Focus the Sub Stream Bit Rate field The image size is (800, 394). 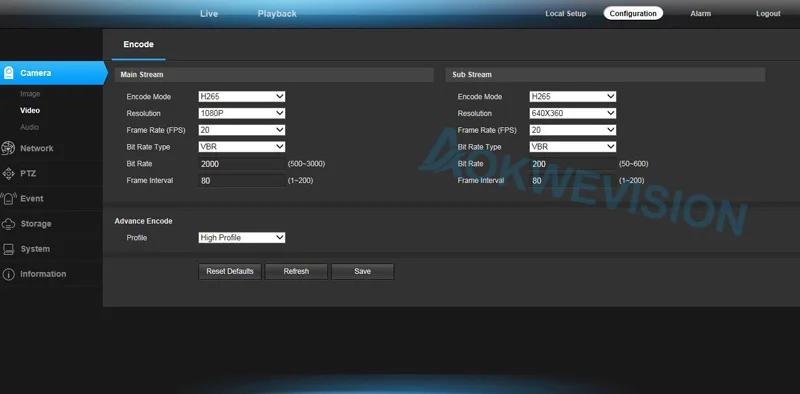coord(572,164)
